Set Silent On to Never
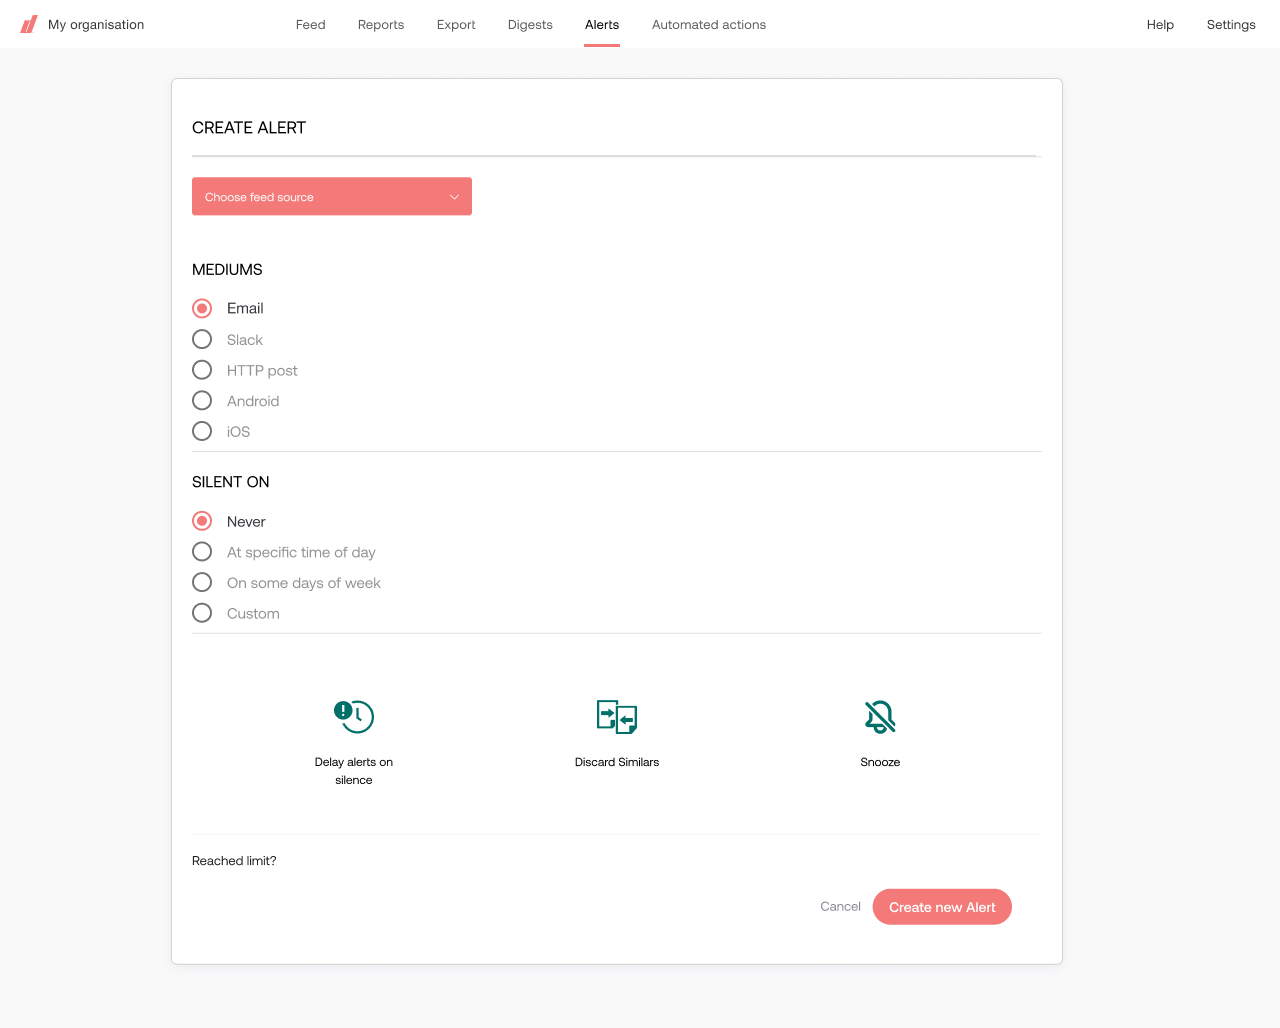Image resolution: width=1280 pixels, height=1028 pixels. click(202, 521)
